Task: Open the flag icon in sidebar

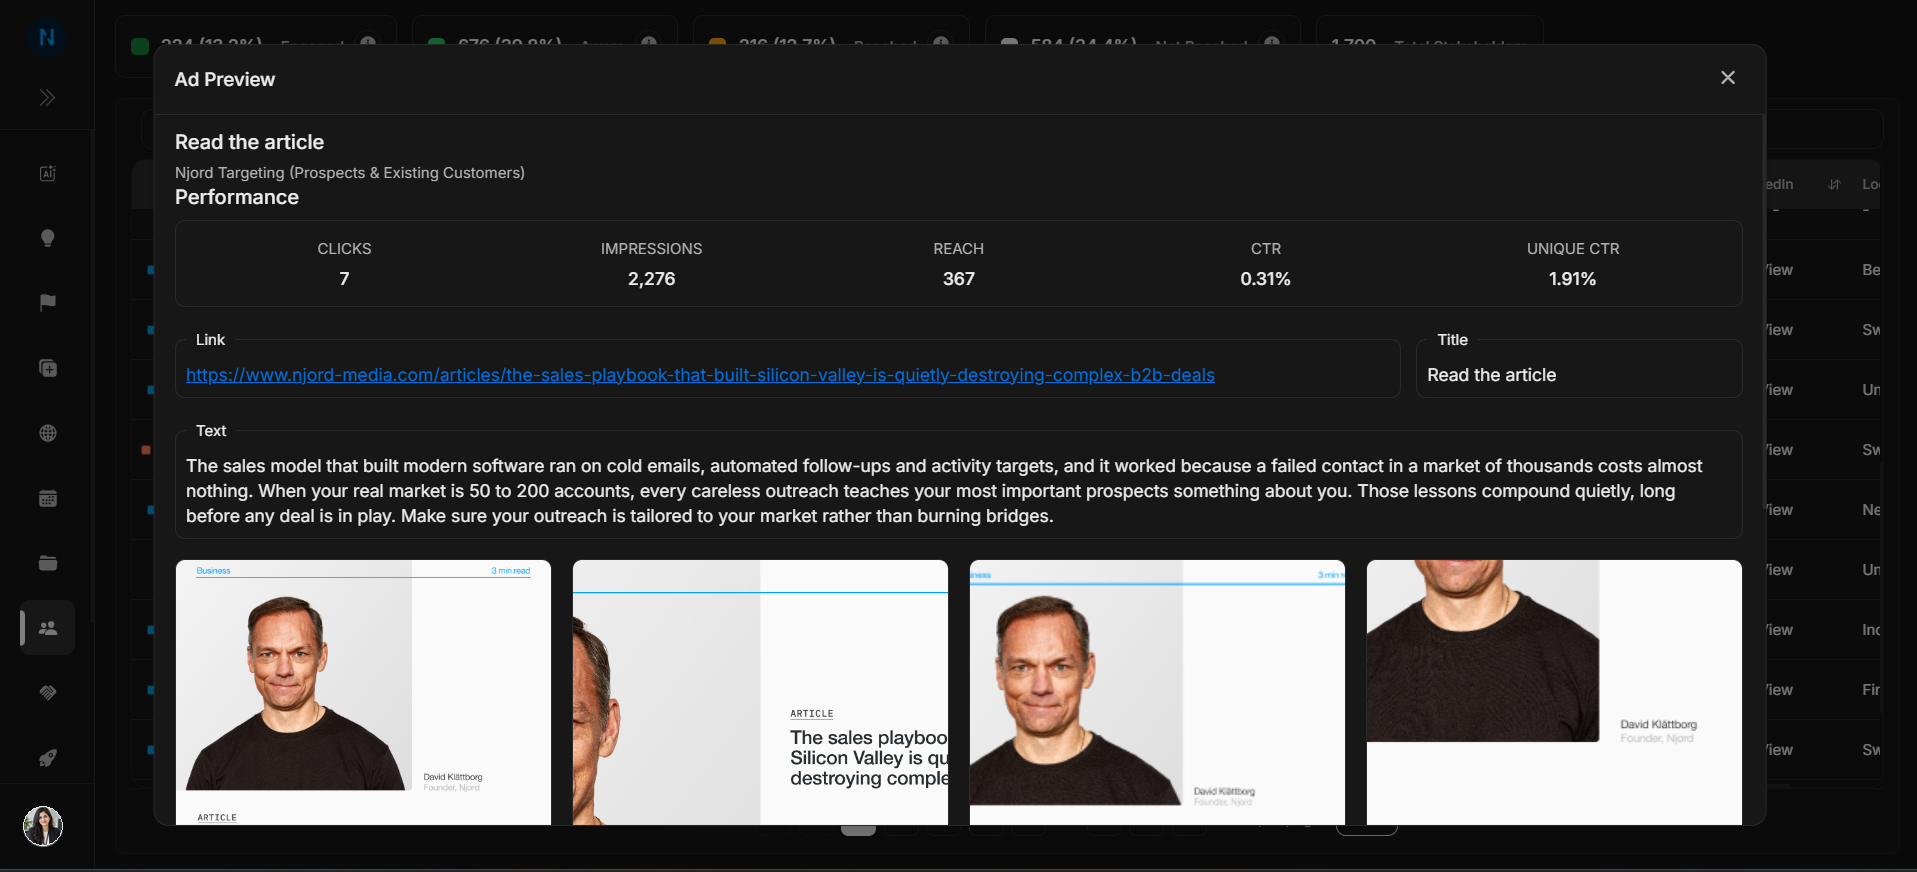Action: (47, 303)
